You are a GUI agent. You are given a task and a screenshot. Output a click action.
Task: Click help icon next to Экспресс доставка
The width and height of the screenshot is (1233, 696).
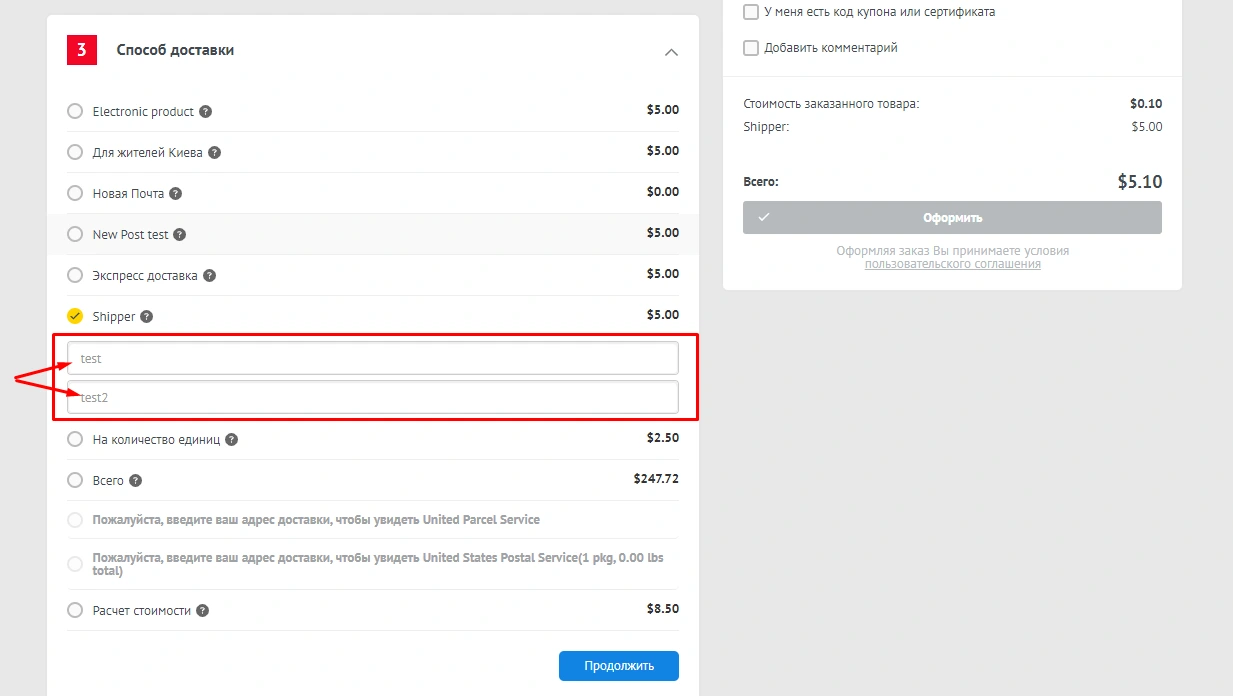tap(209, 276)
